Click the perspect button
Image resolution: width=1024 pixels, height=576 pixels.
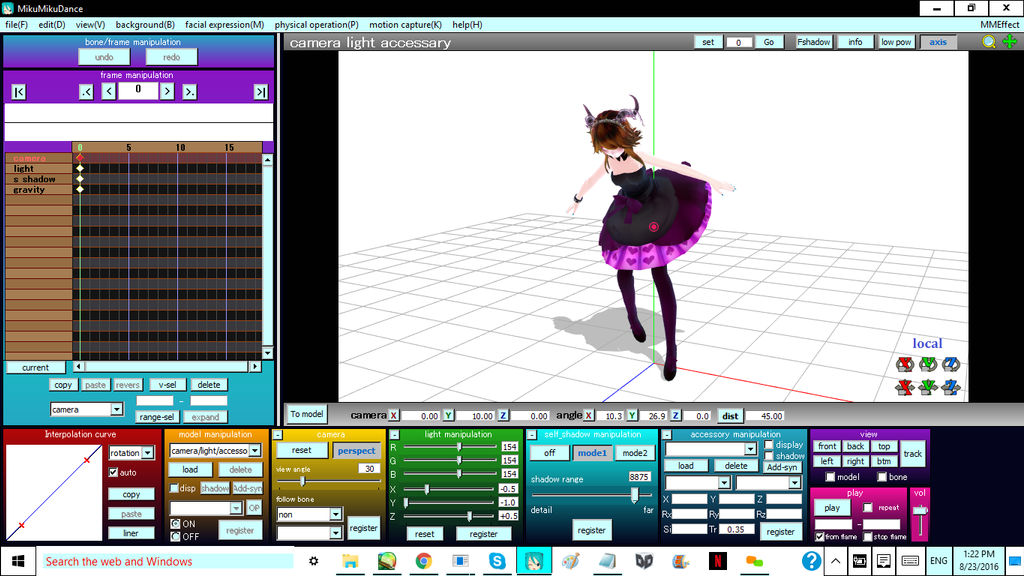pyautogui.click(x=357, y=451)
